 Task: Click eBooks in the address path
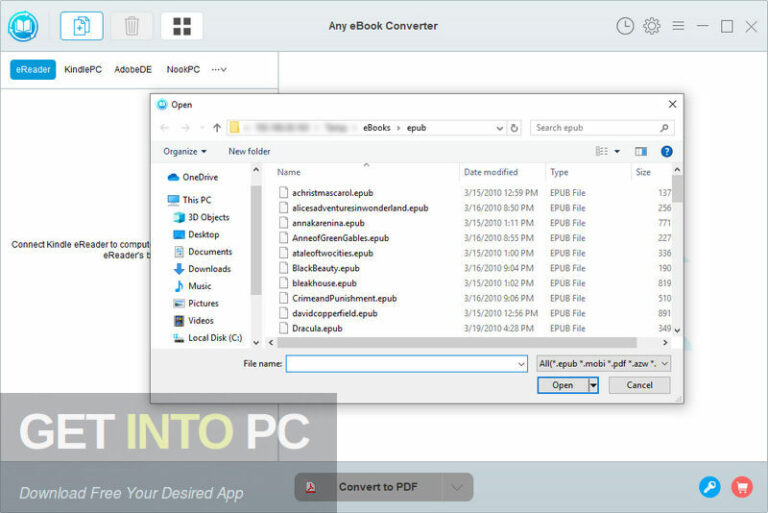(376, 128)
